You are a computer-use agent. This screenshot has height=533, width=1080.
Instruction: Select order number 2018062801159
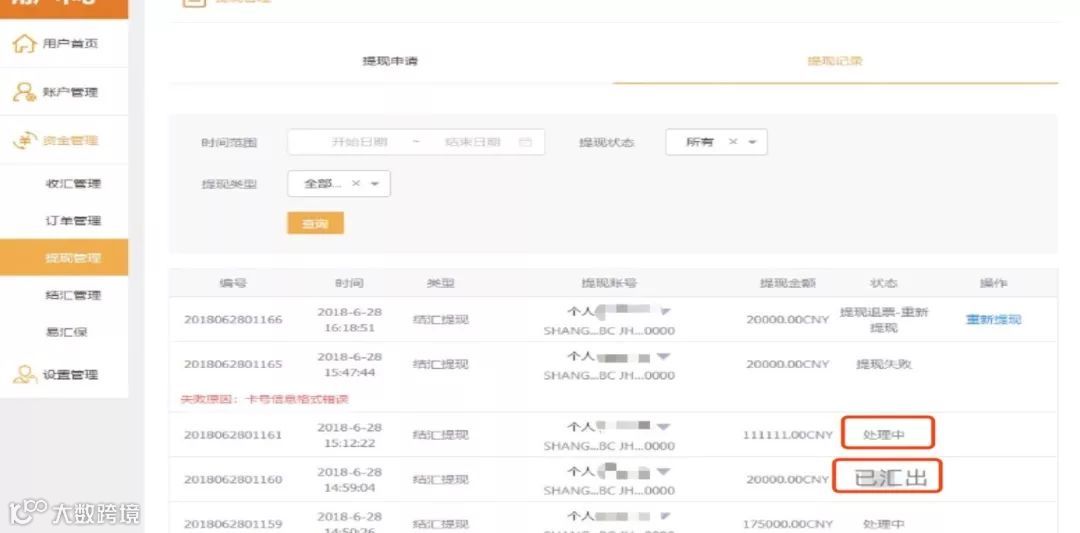[x=233, y=524]
